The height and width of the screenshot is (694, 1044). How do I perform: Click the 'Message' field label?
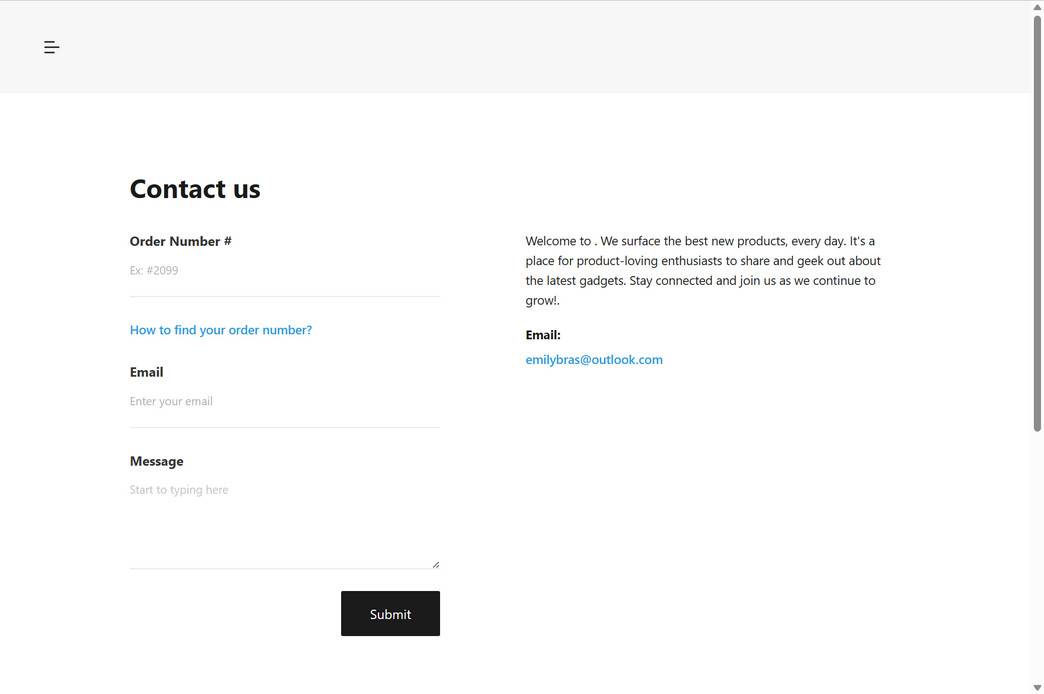(x=157, y=461)
